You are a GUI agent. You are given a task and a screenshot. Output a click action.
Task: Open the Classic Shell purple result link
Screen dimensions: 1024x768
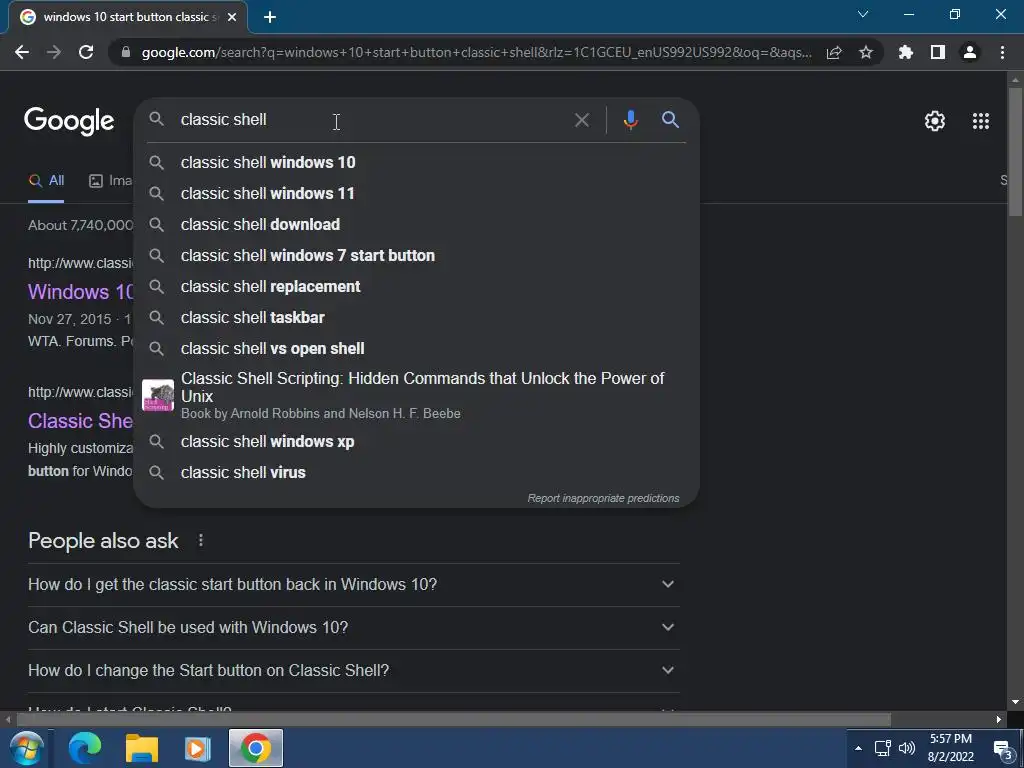coord(81,421)
